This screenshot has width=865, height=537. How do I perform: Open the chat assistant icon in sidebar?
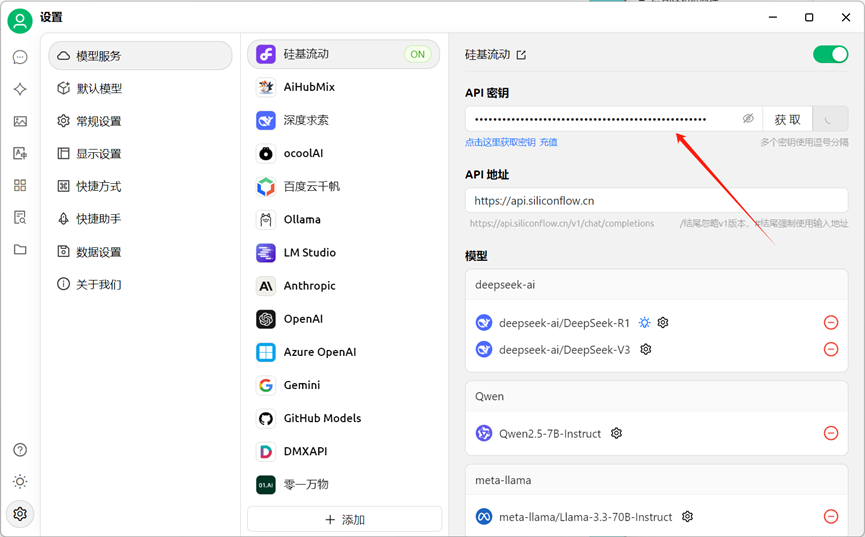click(x=20, y=57)
